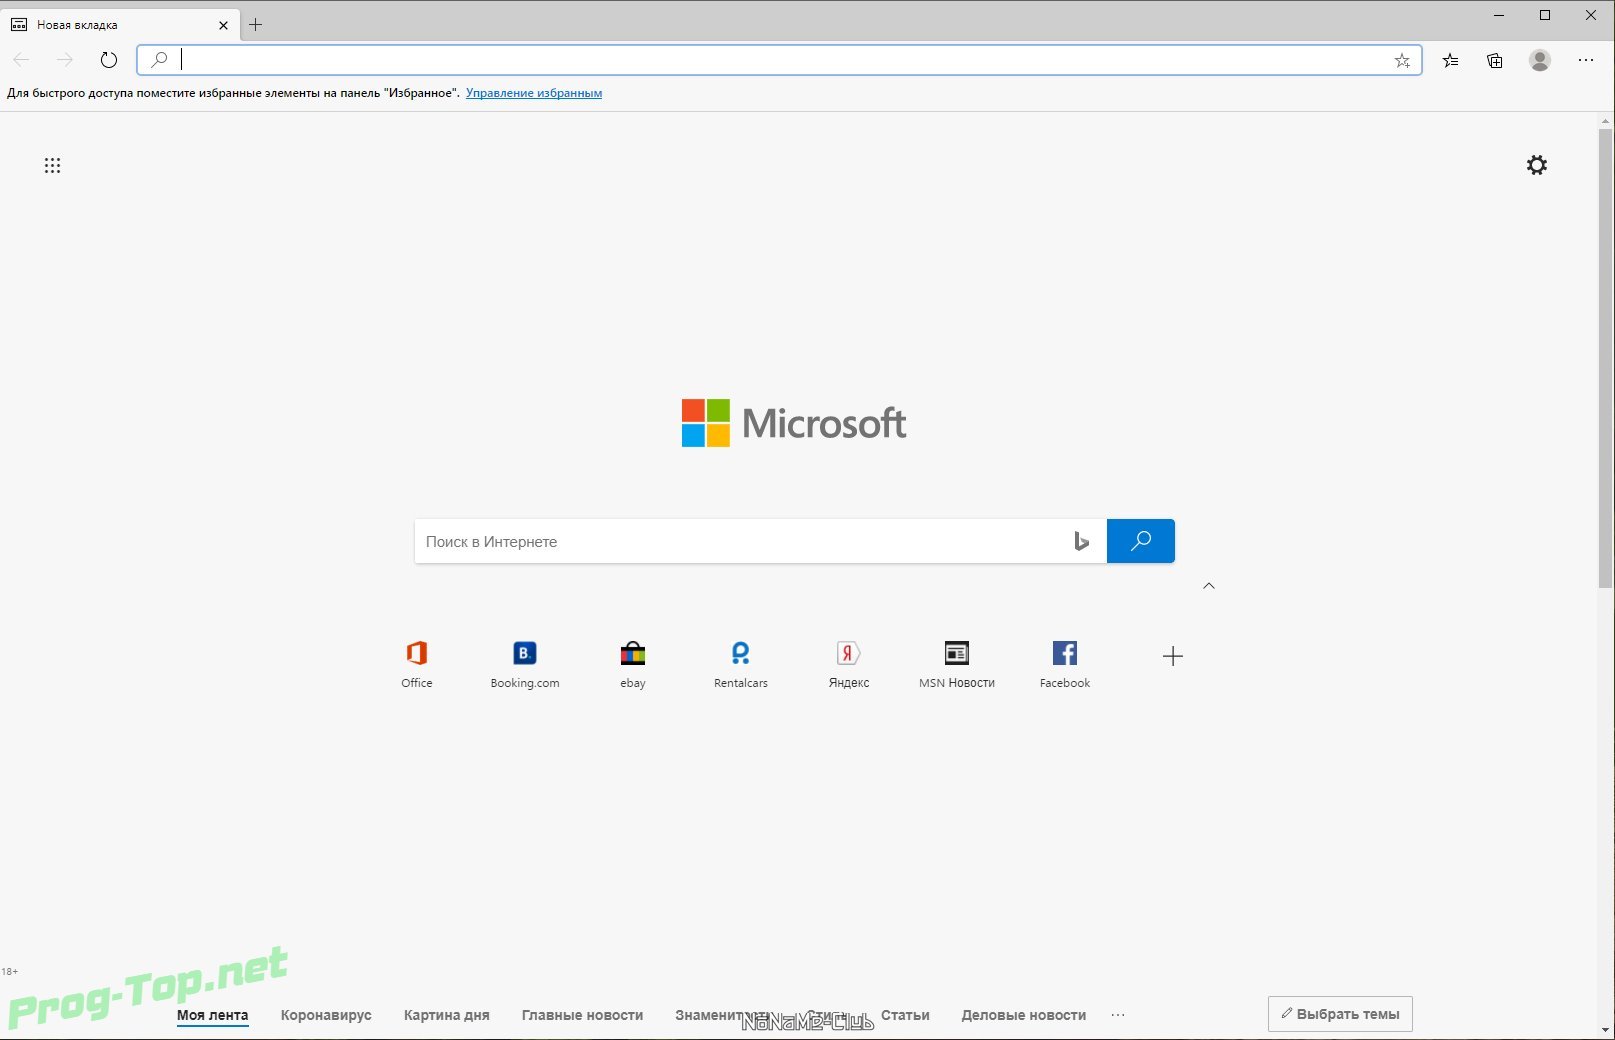Viewport: 1615px width, 1040px height.
Task: Open the app launcher grid icon
Action: [52, 165]
